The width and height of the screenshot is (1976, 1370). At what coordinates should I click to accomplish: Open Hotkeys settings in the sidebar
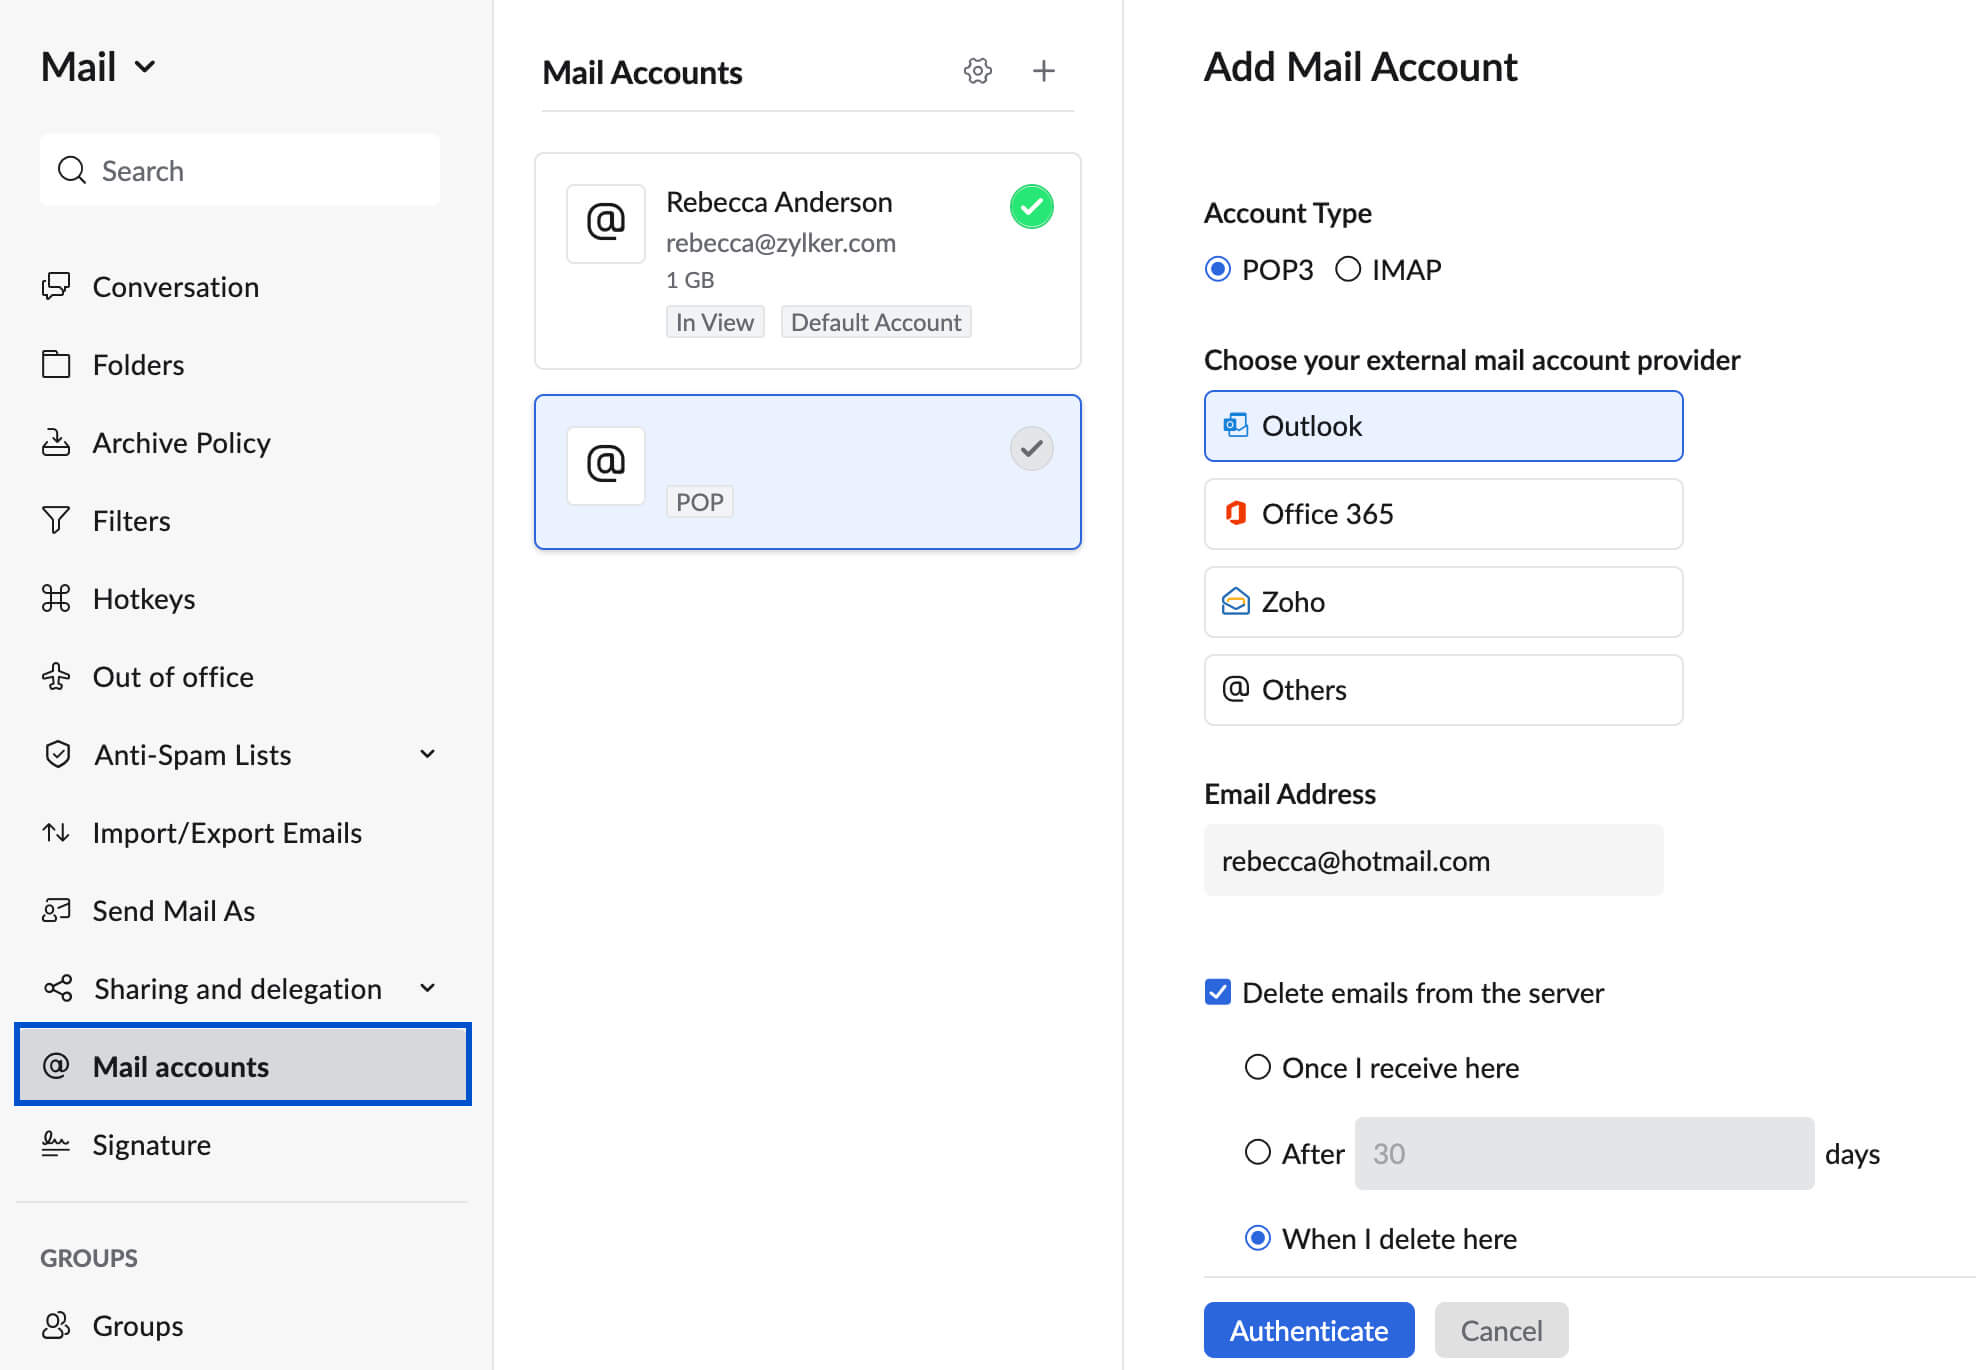(143, 599)
